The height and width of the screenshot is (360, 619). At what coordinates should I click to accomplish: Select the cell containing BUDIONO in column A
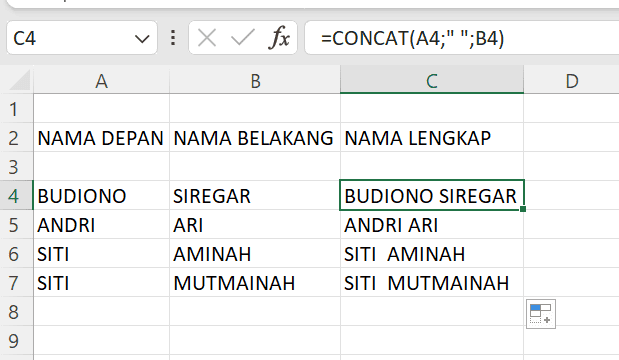[x=101, y=196]
